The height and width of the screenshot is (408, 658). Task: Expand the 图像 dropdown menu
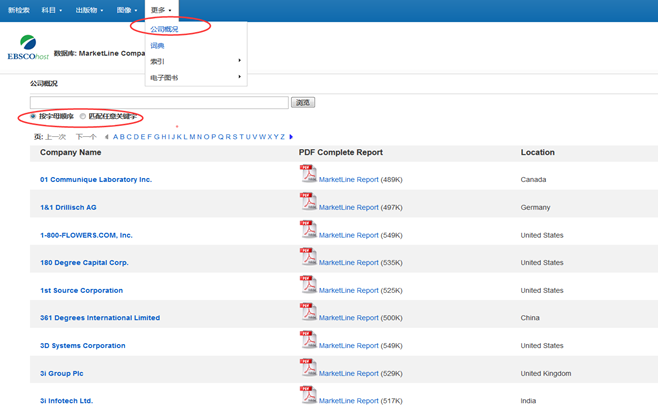127,10
